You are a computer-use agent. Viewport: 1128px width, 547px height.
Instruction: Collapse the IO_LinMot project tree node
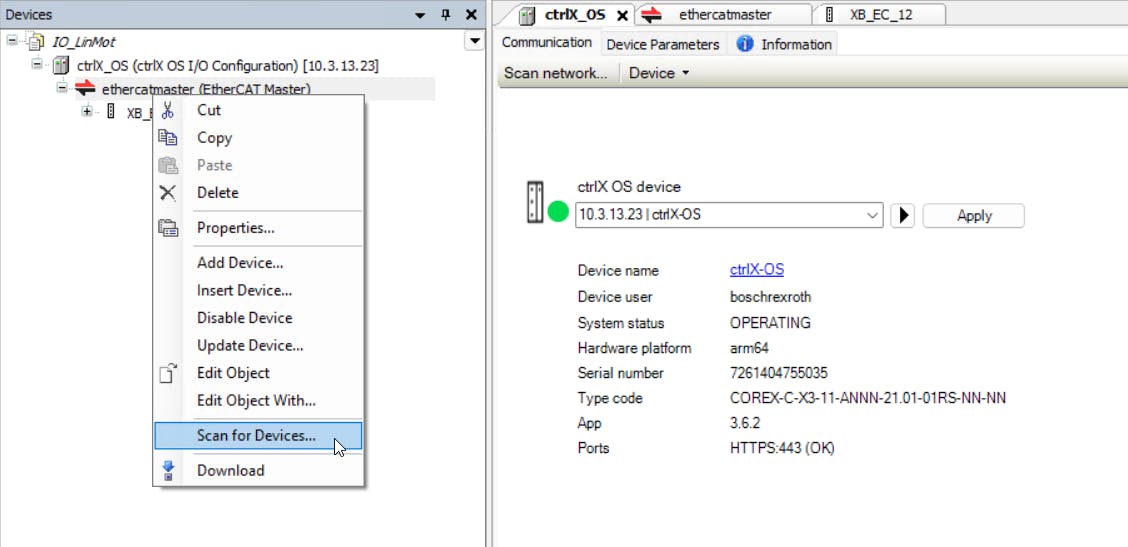pos(12,41)
